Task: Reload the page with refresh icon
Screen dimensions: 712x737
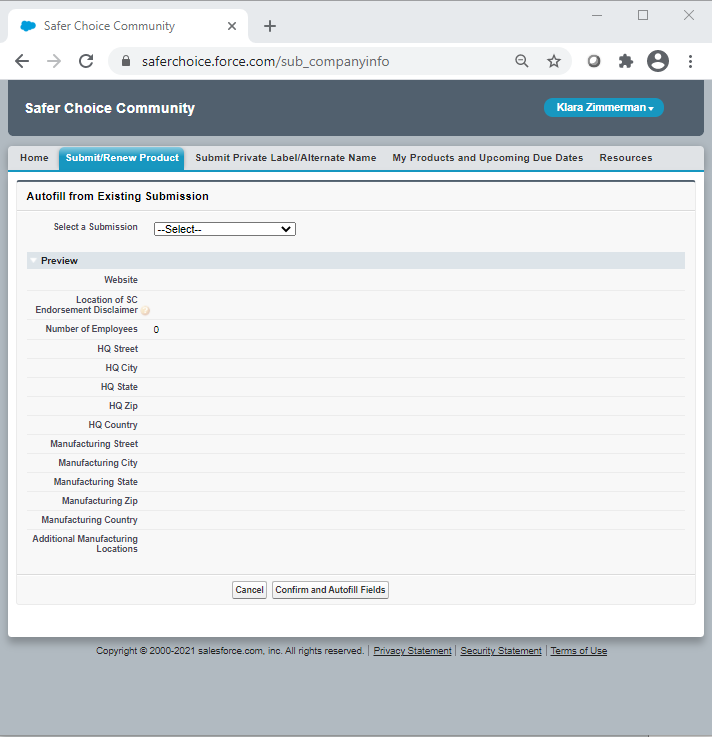Action: pyautogui.click(x=86, y=61)
